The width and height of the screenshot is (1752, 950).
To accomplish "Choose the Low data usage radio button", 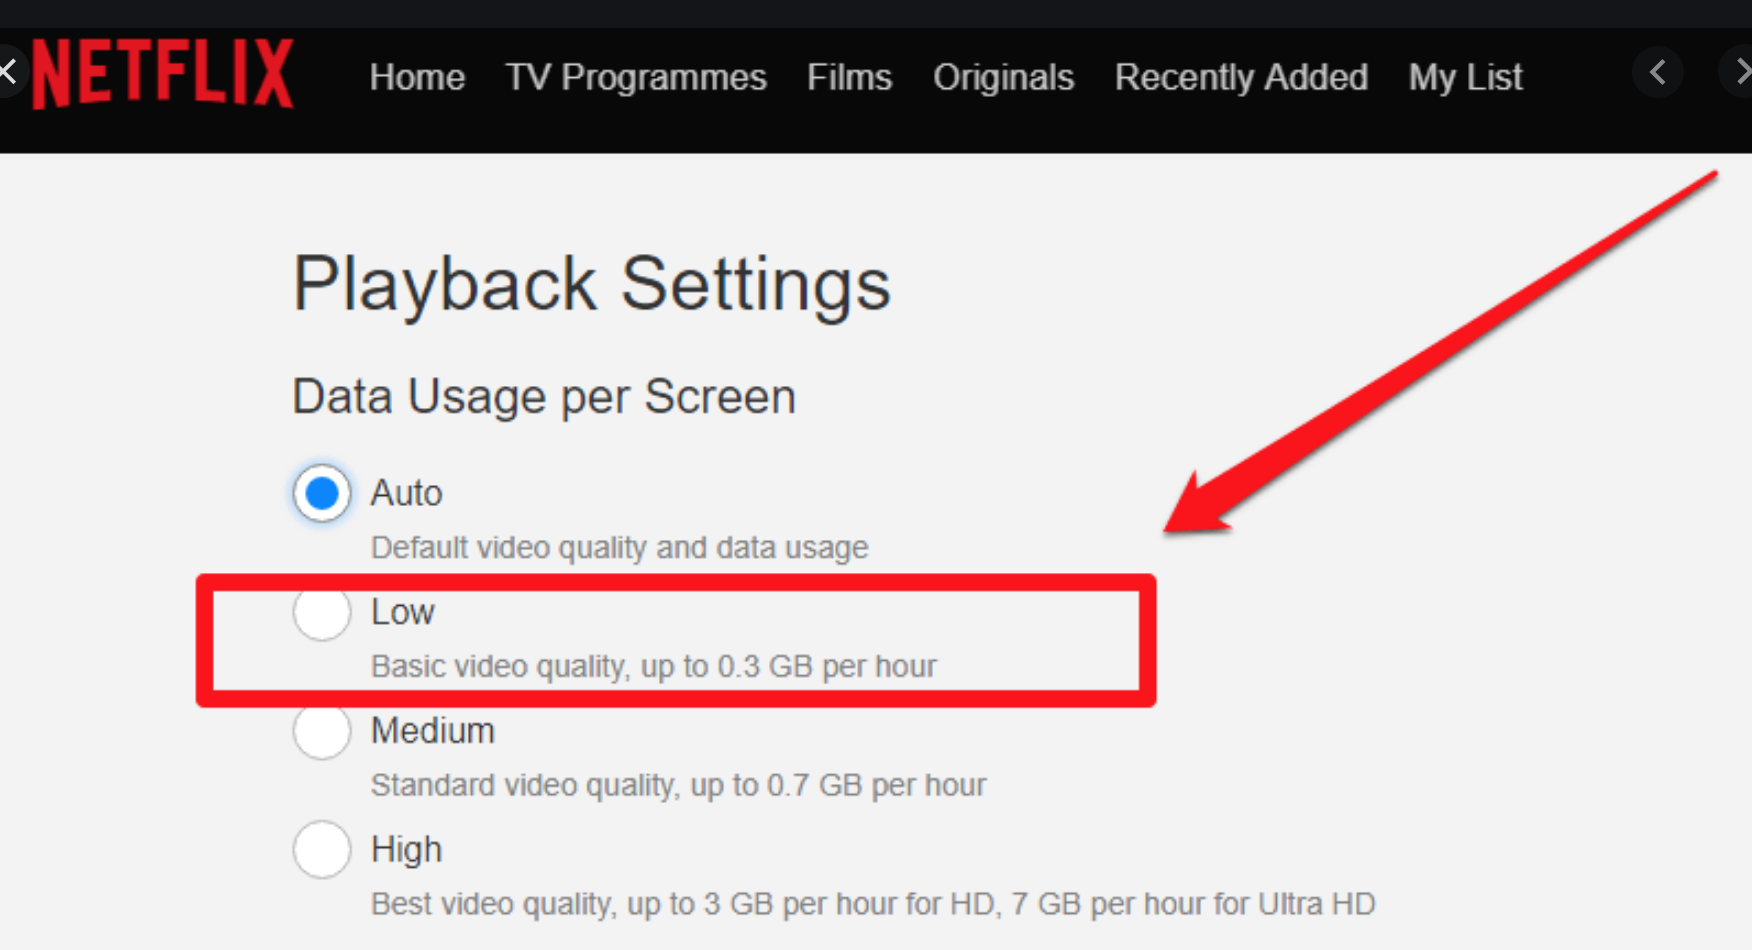I will pos(322,612).
